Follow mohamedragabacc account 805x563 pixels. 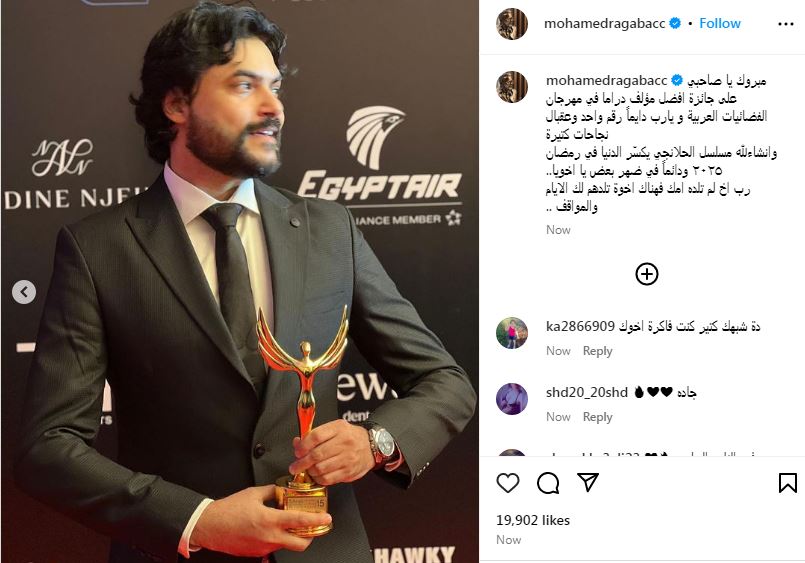click(720, 23)
